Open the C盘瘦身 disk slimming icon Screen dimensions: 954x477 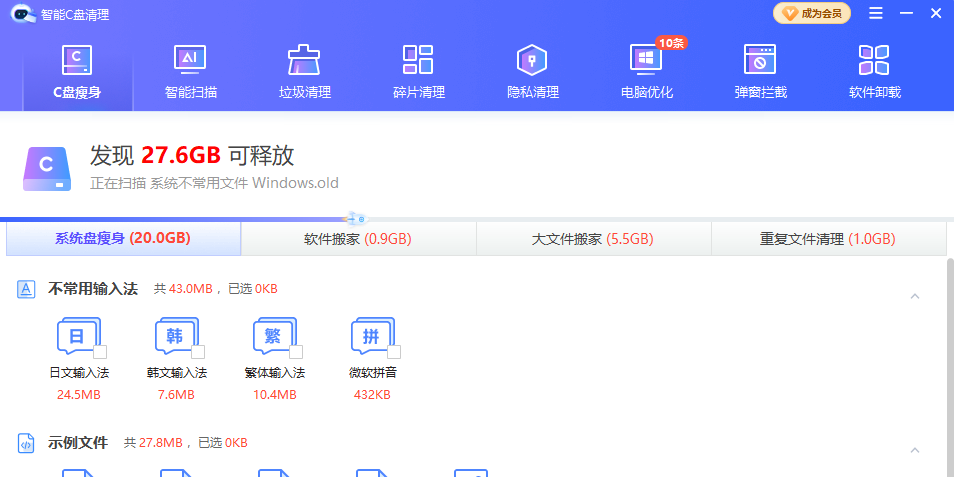coord(77,60)
